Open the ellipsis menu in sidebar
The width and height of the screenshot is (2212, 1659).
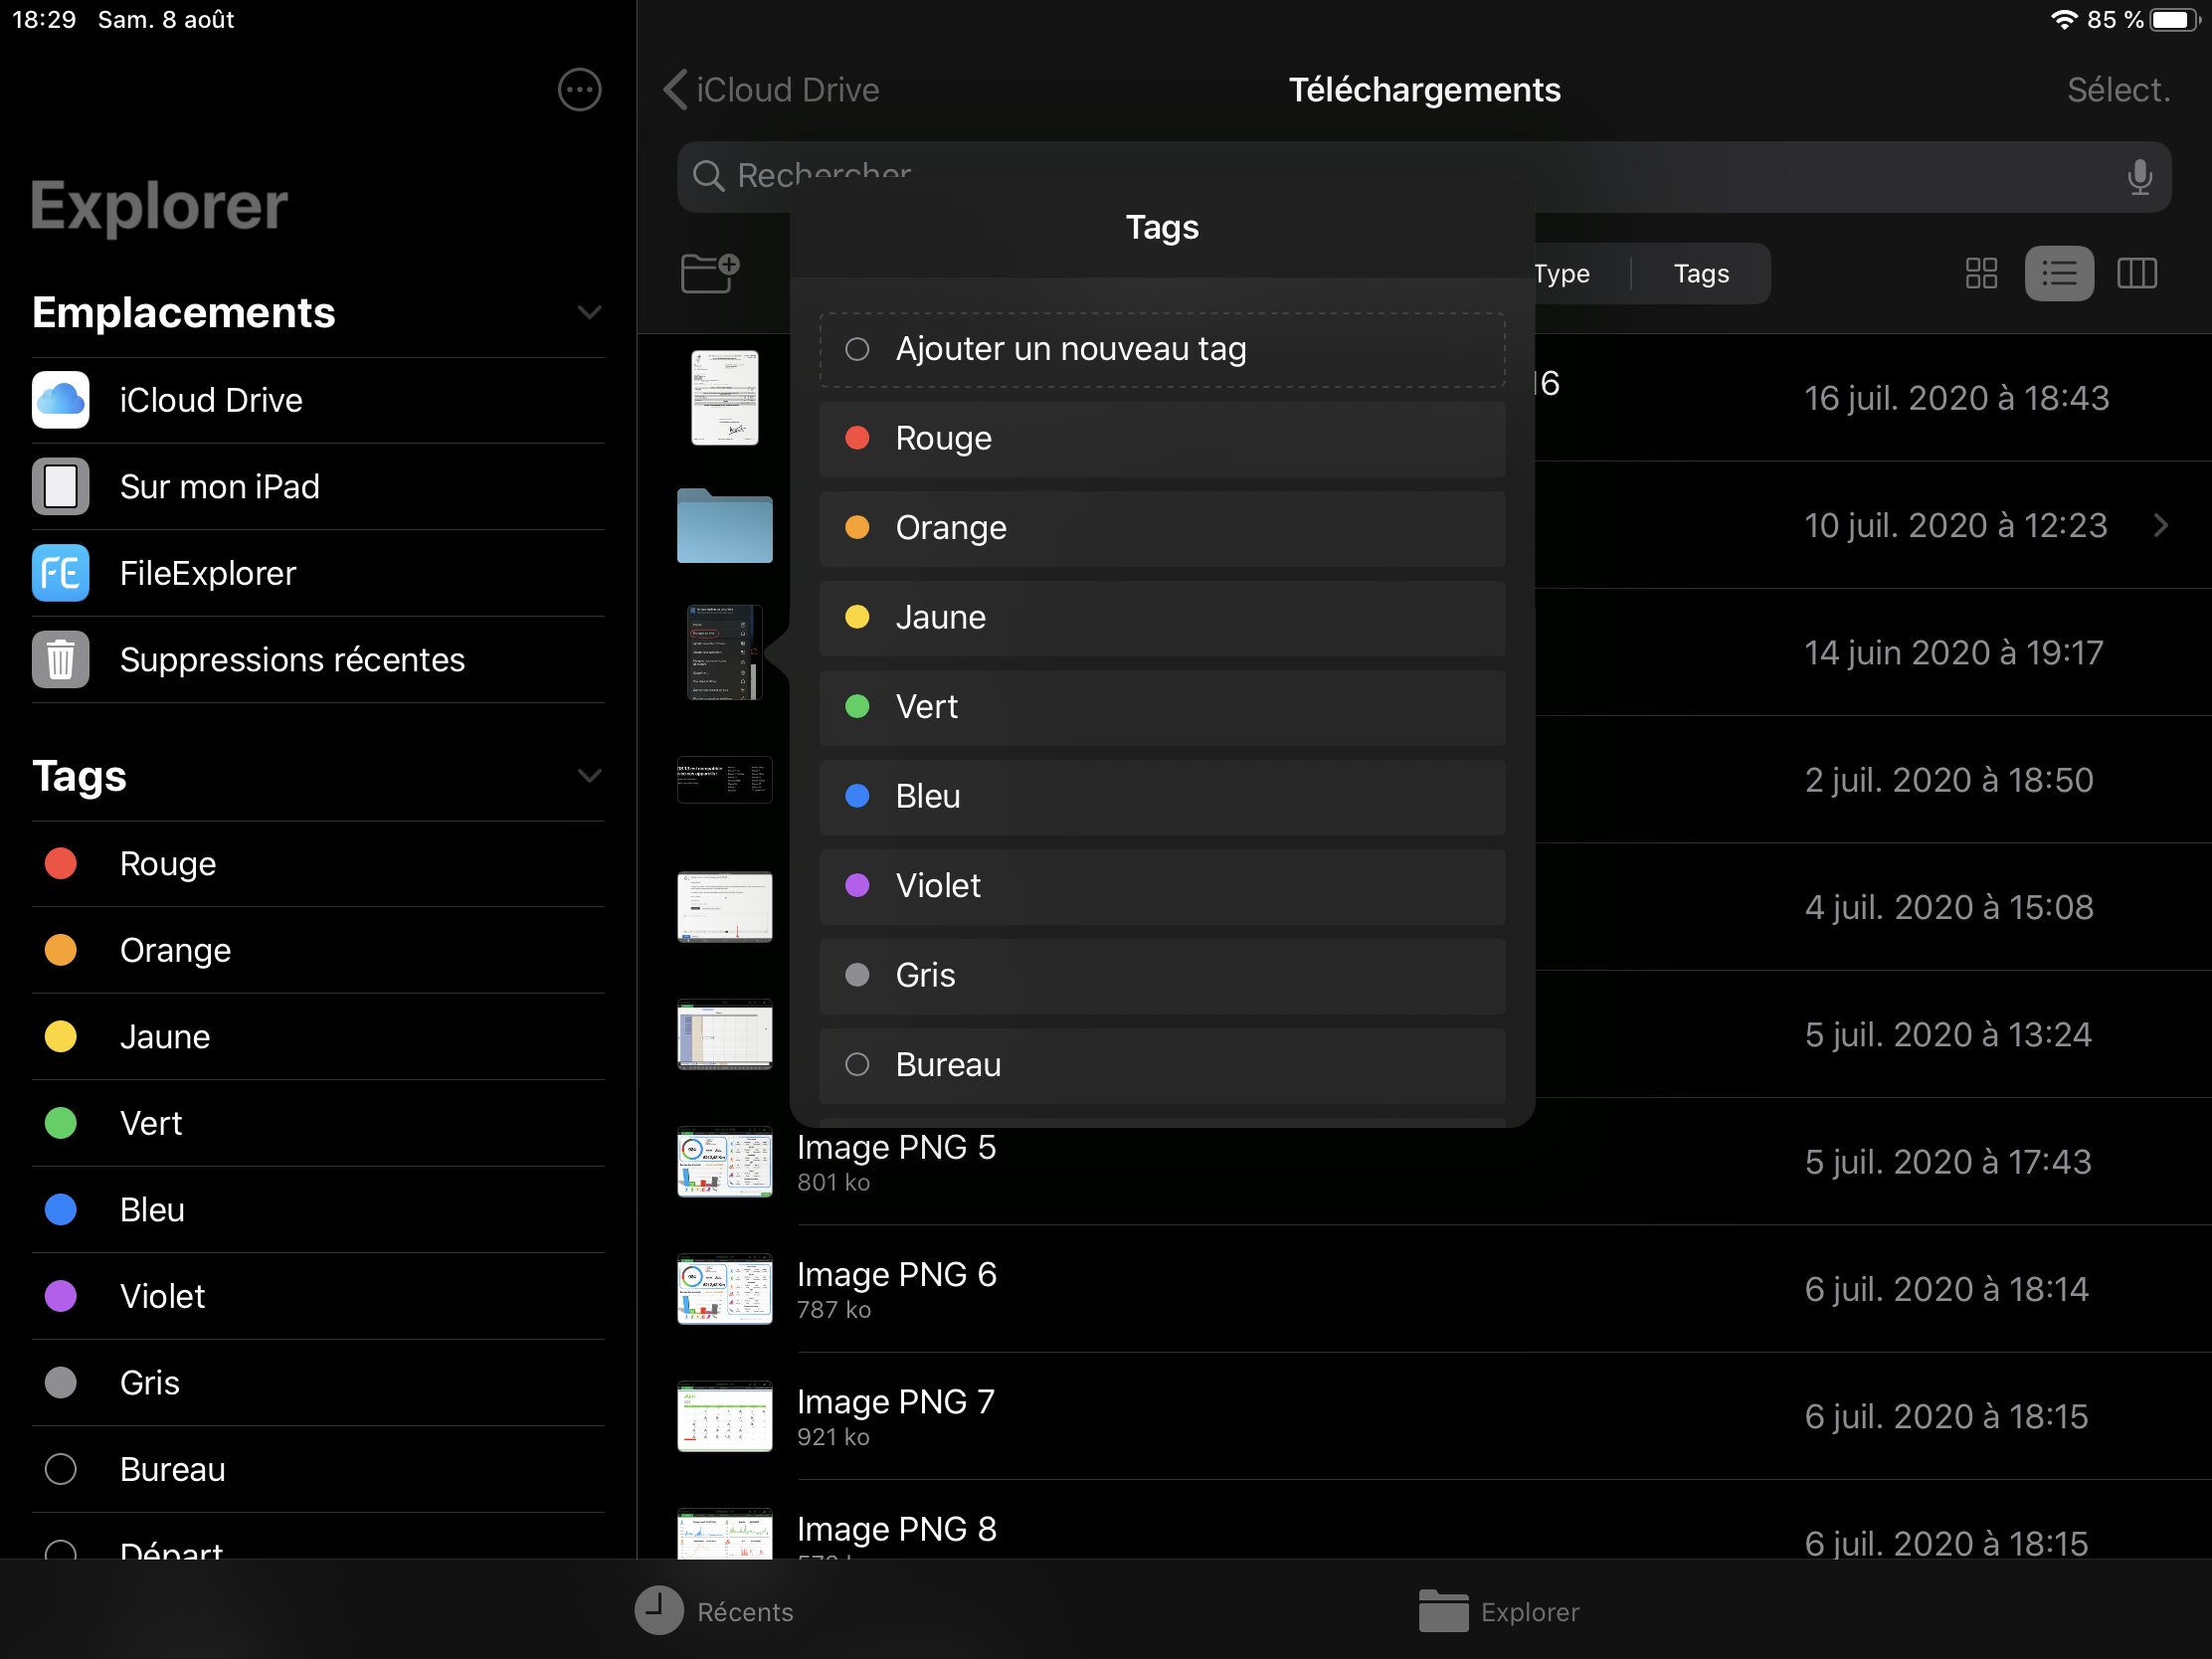click(x=579, y=90)
